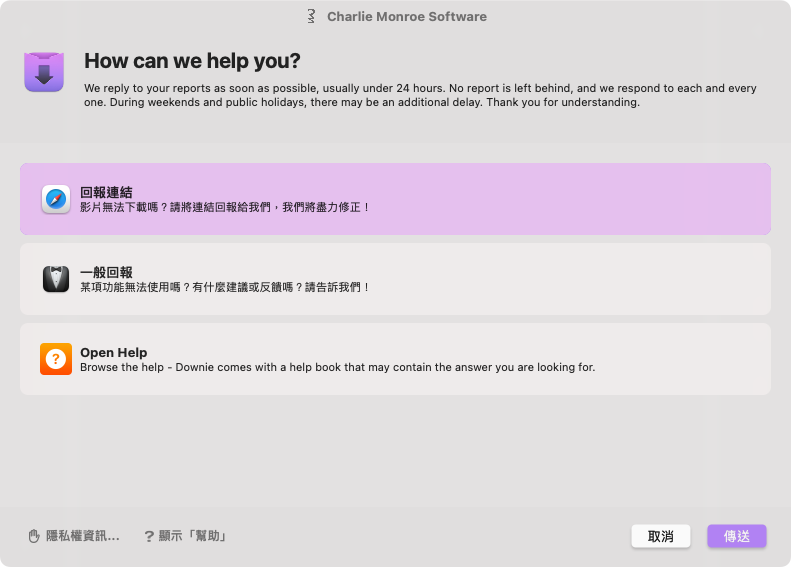The width and height of the screenshot is (791, 567).
Task: Click the hand icon beside 隱私權資訊
Action: click(x=34, y=536)
